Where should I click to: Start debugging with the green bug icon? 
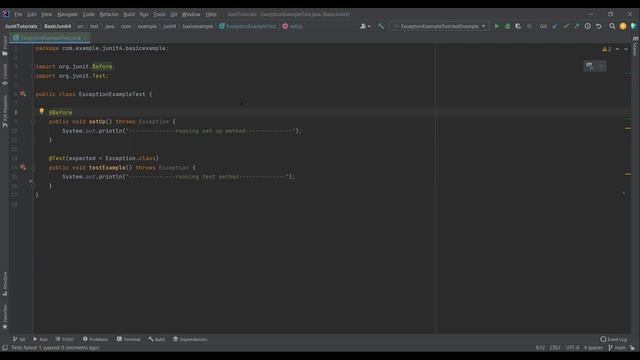507,26
